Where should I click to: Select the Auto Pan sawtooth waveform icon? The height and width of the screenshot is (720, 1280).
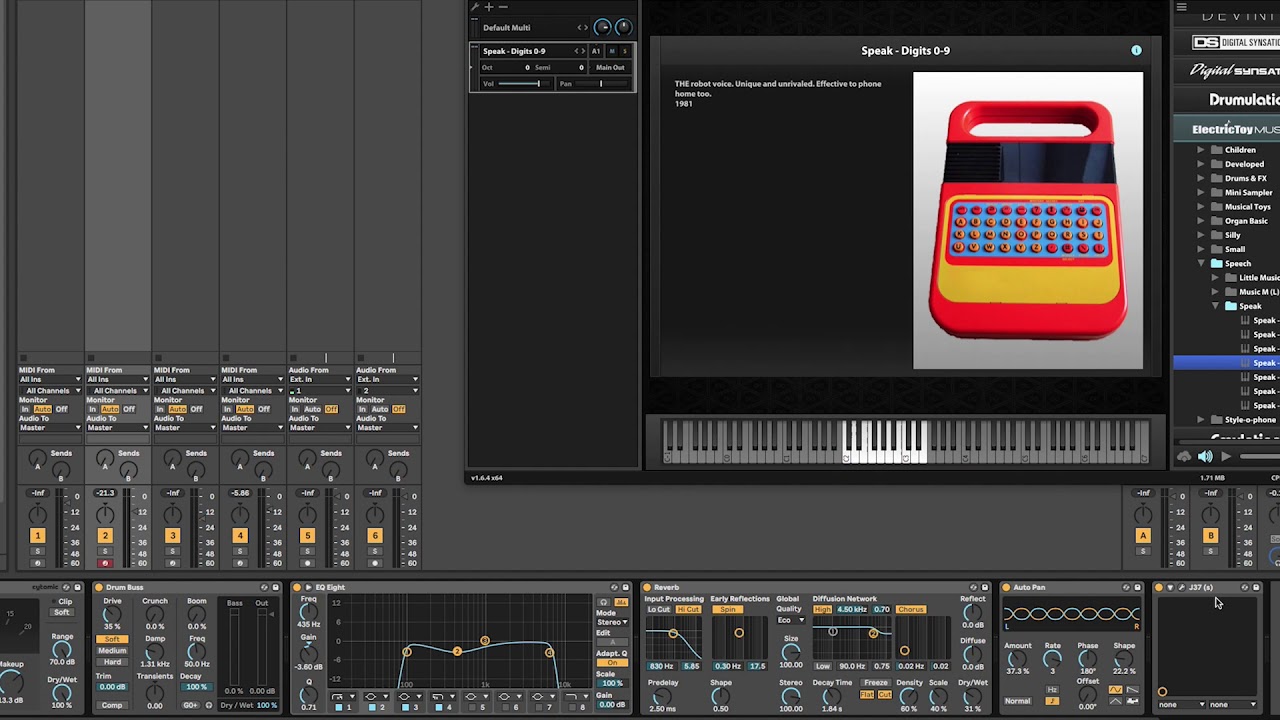click(1132, 689)
